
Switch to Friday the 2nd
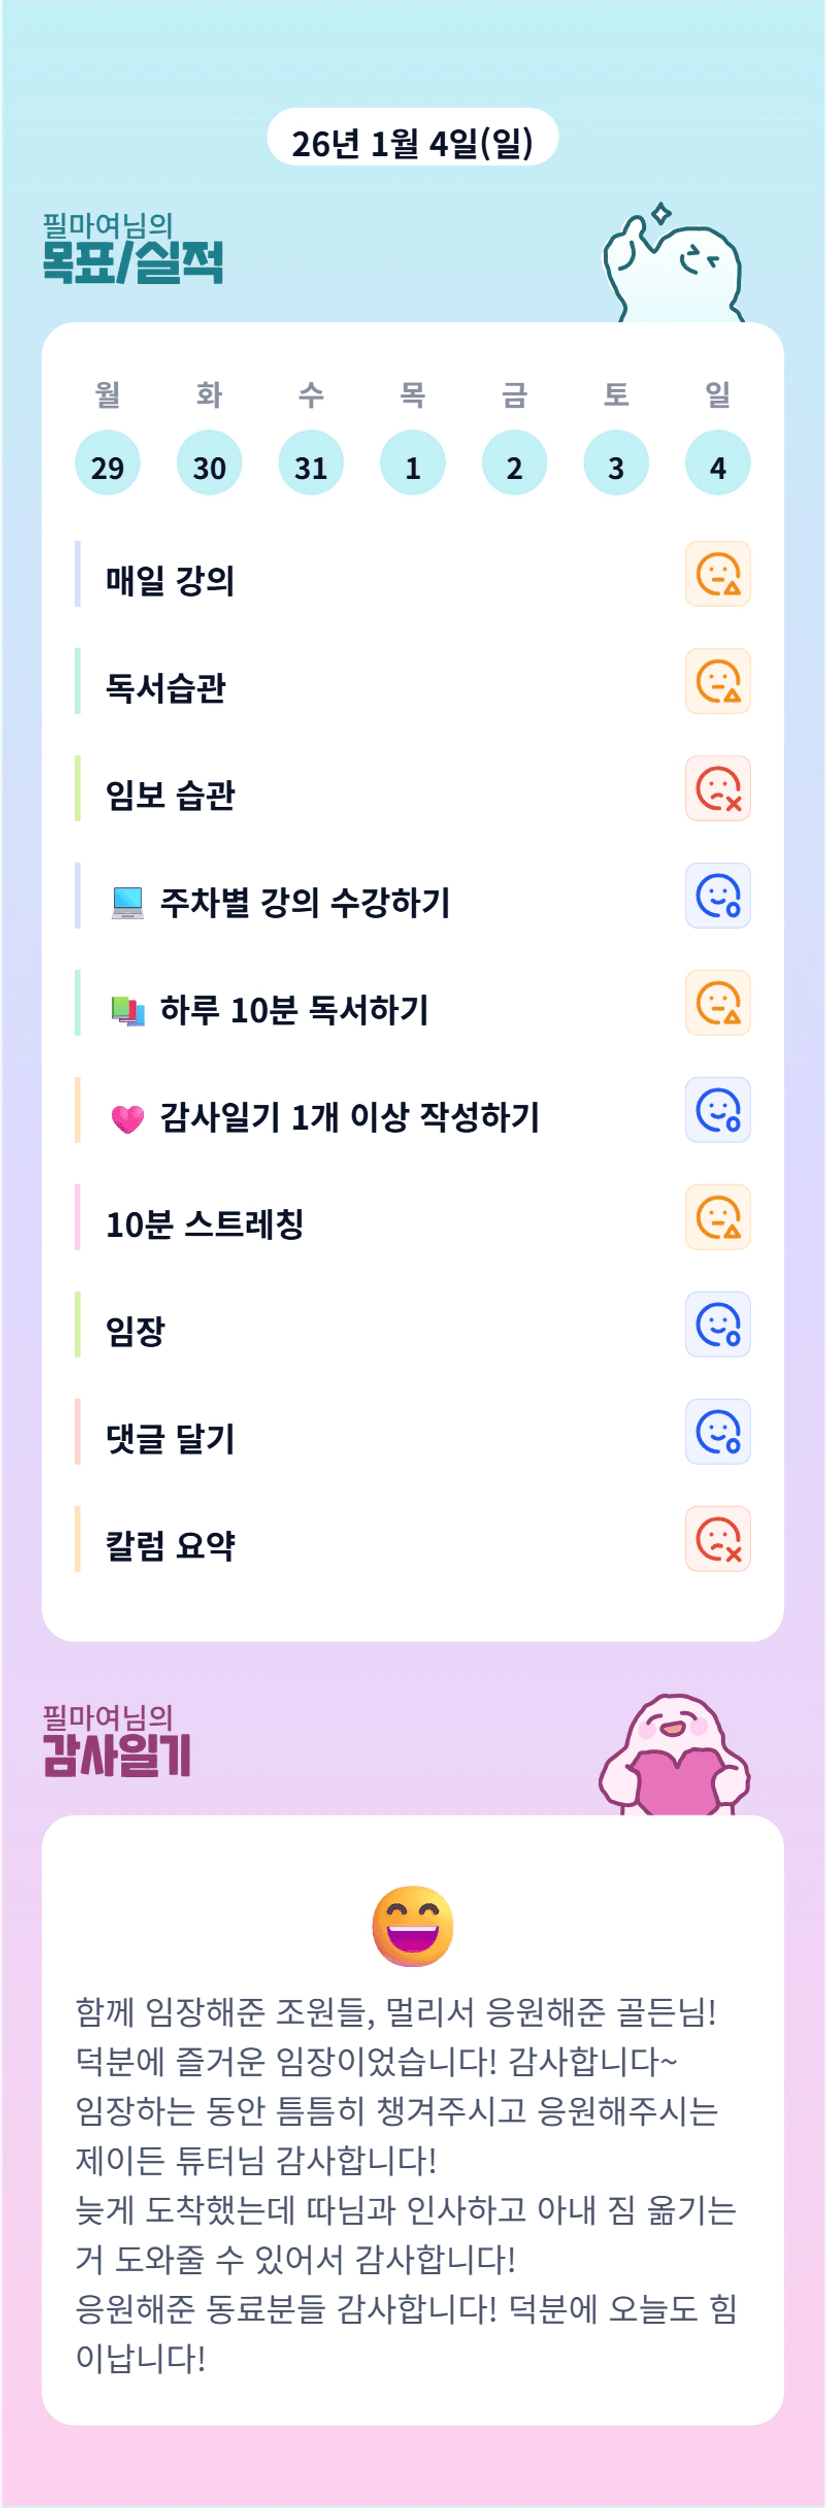pyautogui.click(x=514, y=464)
